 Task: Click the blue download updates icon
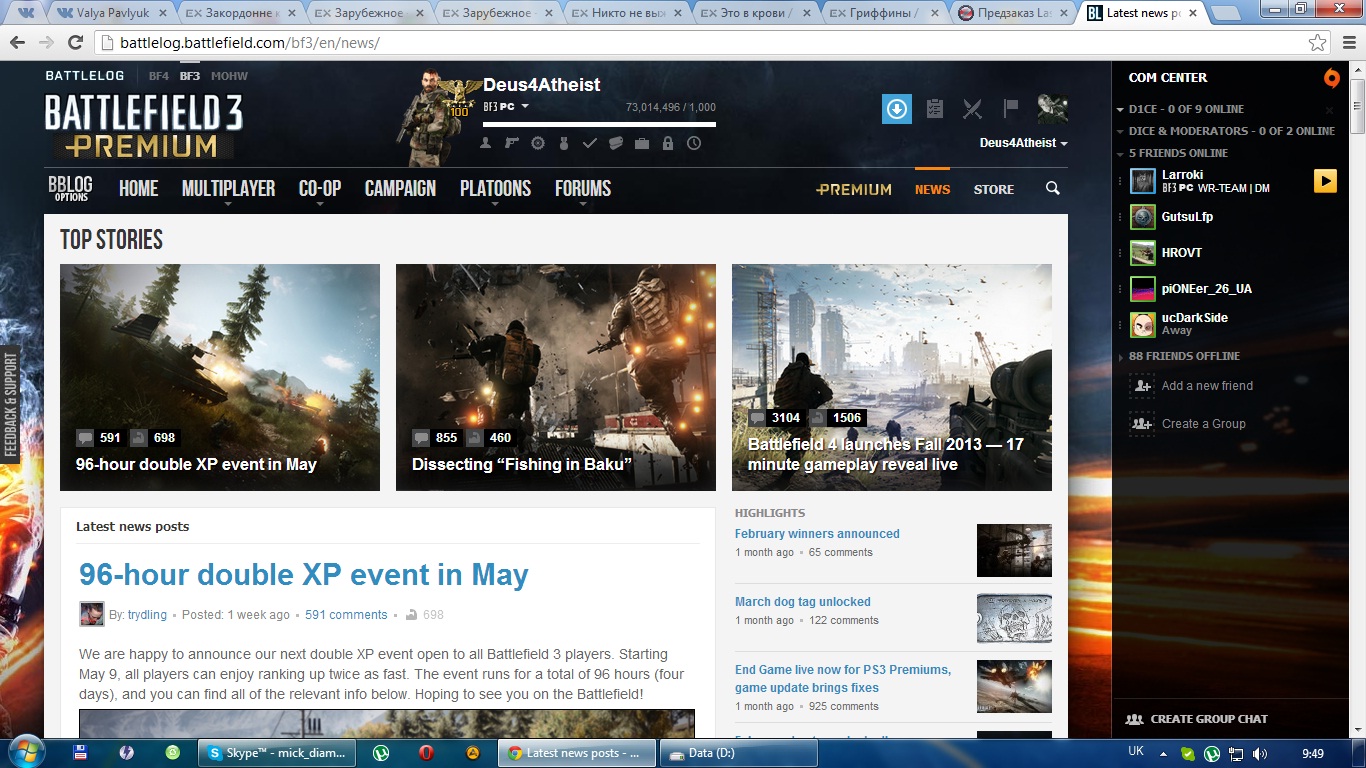[x=897, y=109]
